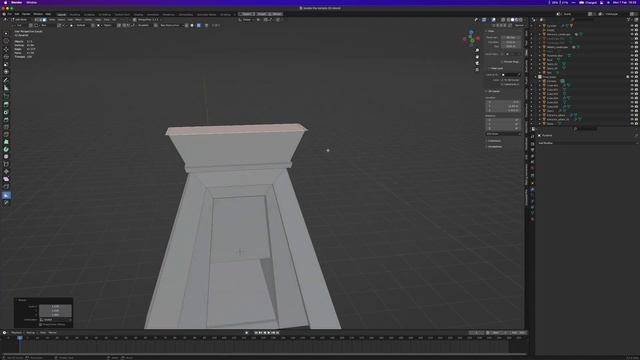640x360 pixels.
Task: Select the Select Box tool in toolbar
Action: [x=6, y=33]
